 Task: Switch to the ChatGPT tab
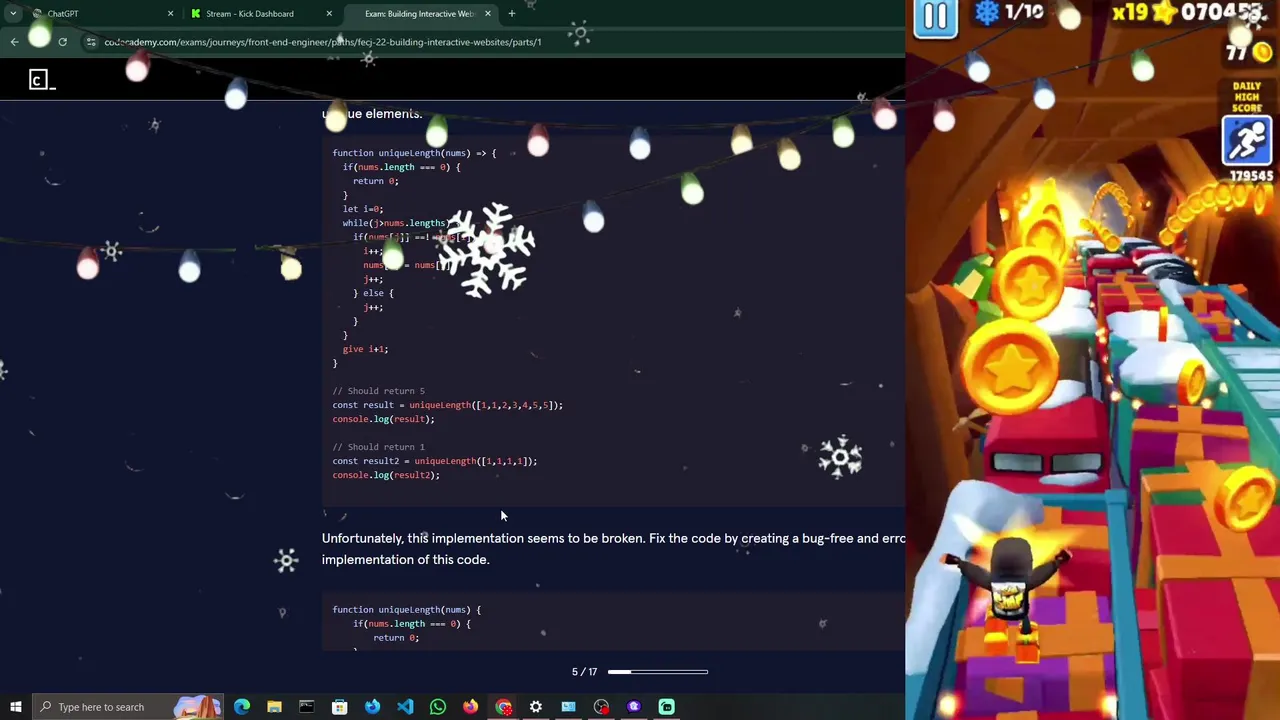point(62,14)
